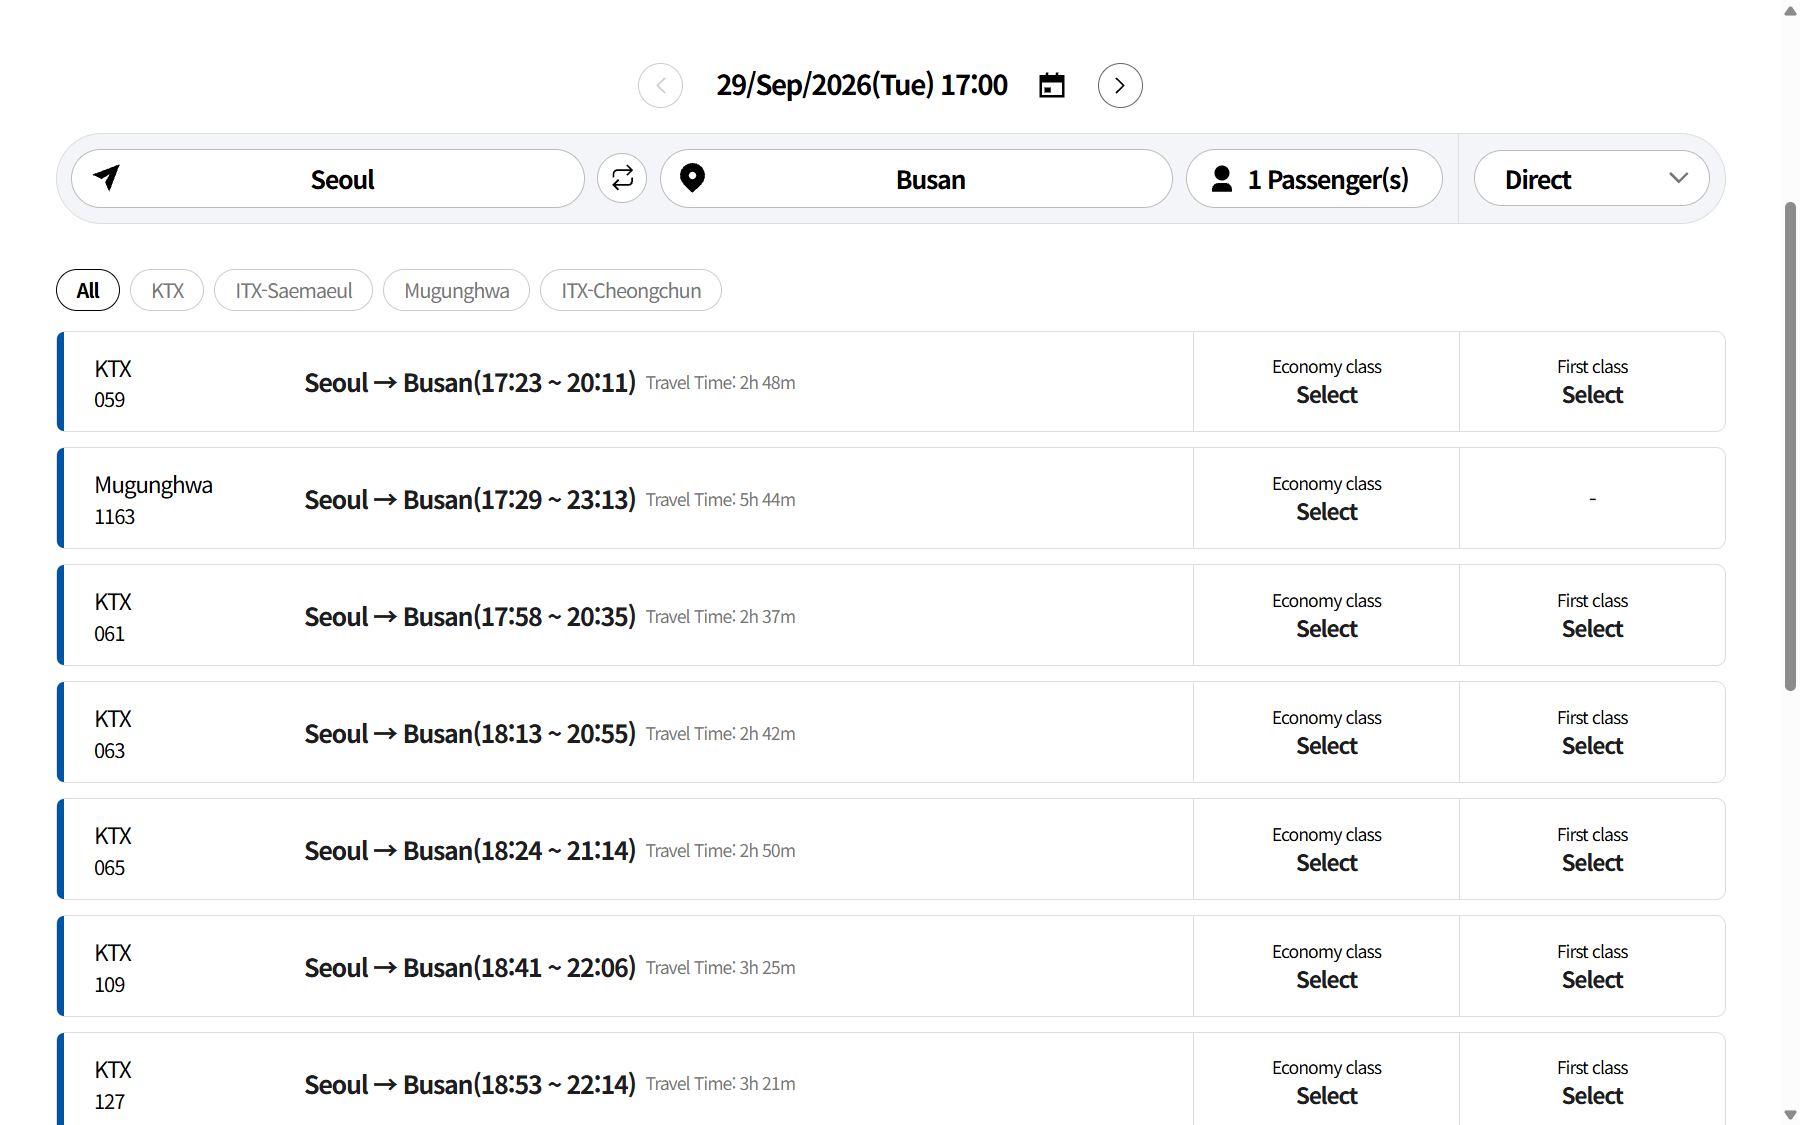Click the passenger person icon
This screenshot has width=1800, height=1125.
[1222, 179]
